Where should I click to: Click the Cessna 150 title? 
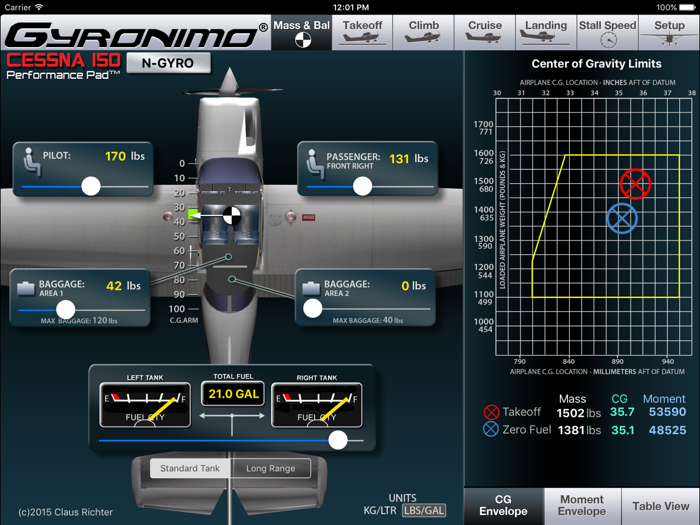(x=63, y=61)
